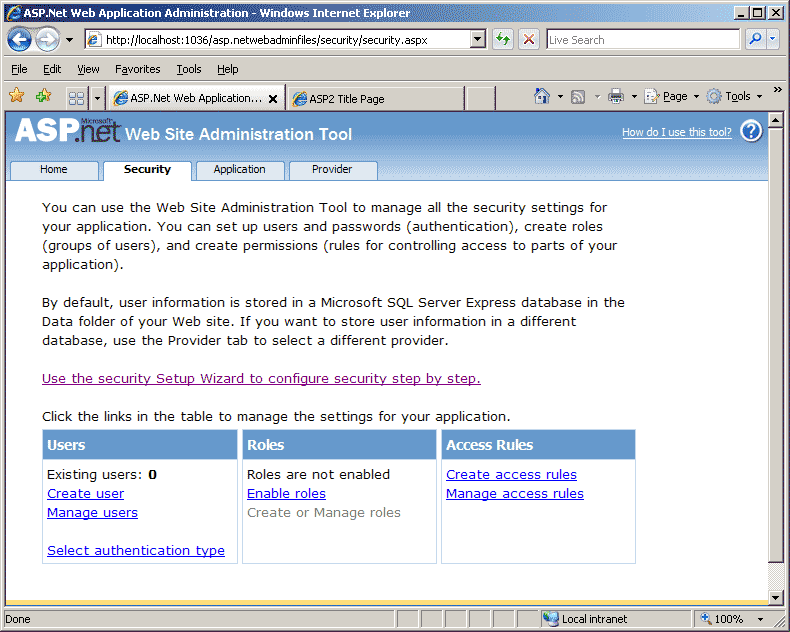
Task: Click the Refresh page icon
Action: pos(503,39)
